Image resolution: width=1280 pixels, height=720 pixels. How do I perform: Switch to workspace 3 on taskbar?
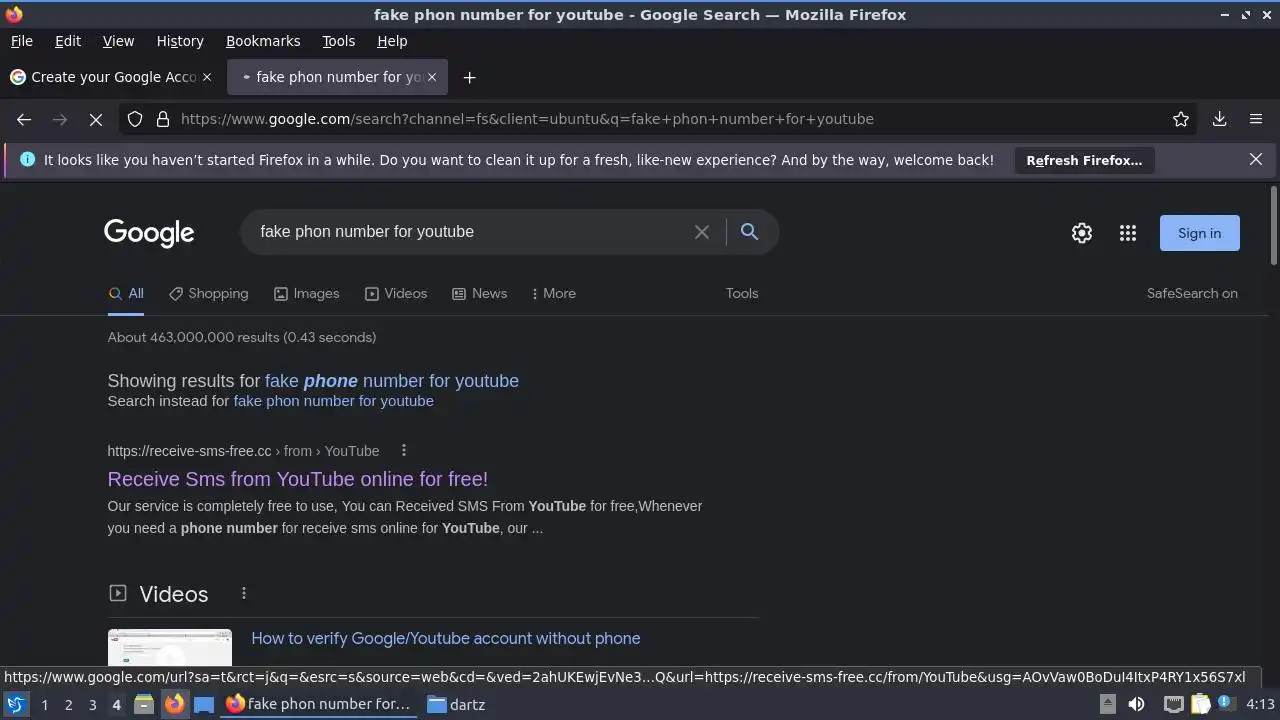92,704
